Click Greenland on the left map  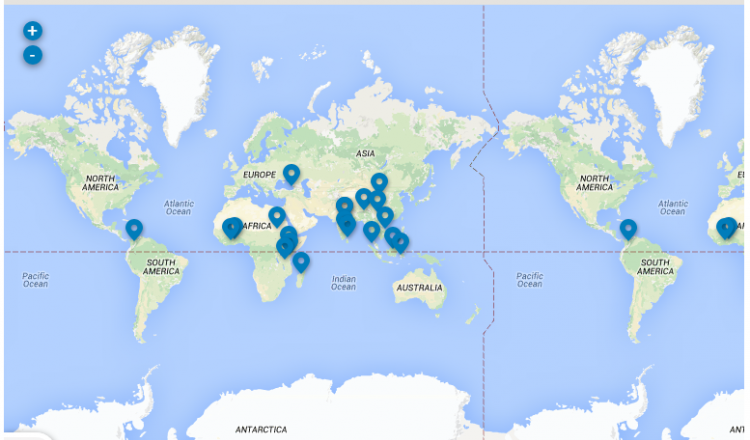click(x=180, y=80)
